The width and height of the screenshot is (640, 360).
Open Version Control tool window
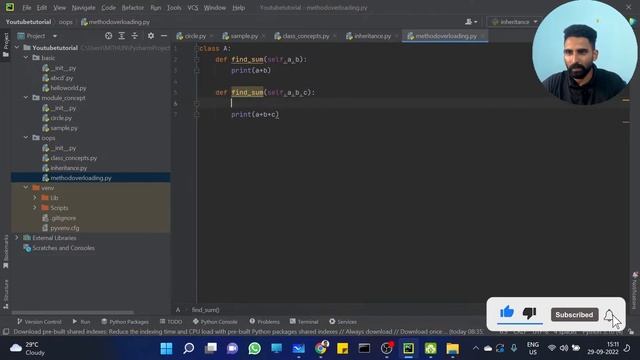39,322
